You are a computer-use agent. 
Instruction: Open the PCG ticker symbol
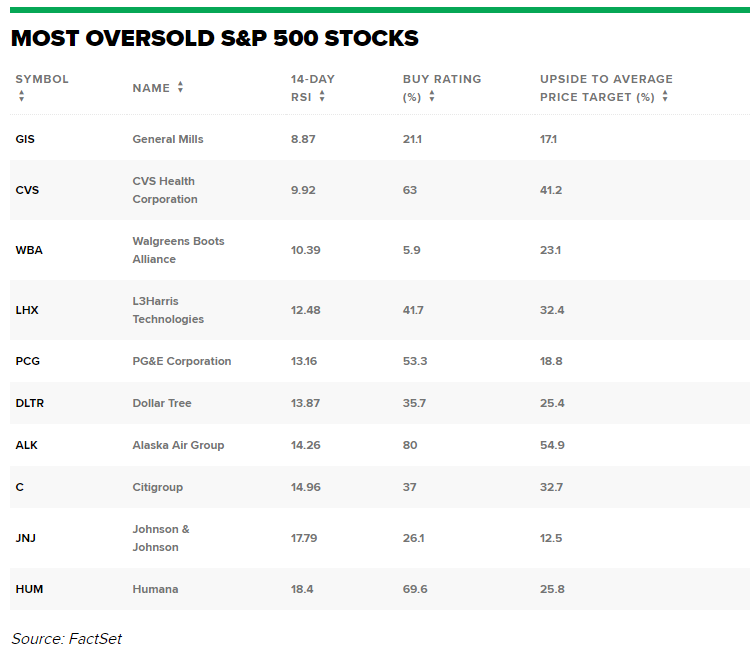[x=27, y=361]
